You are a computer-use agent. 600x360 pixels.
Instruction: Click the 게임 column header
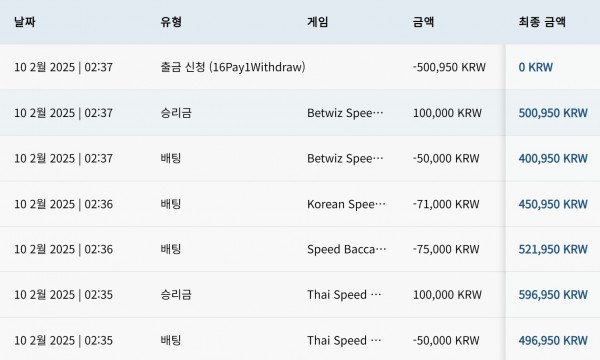318,22
